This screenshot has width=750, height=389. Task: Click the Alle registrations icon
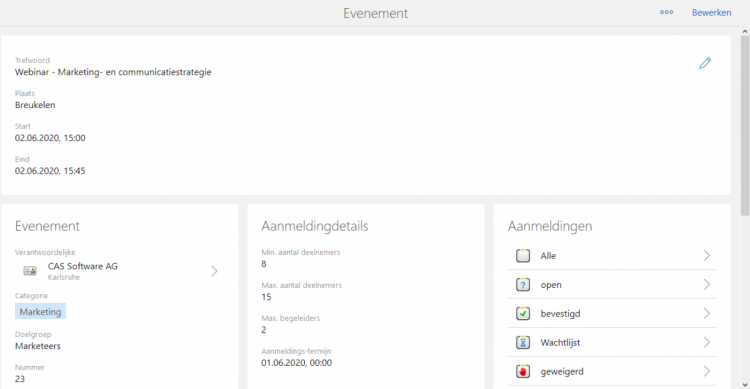click(523, 256)
